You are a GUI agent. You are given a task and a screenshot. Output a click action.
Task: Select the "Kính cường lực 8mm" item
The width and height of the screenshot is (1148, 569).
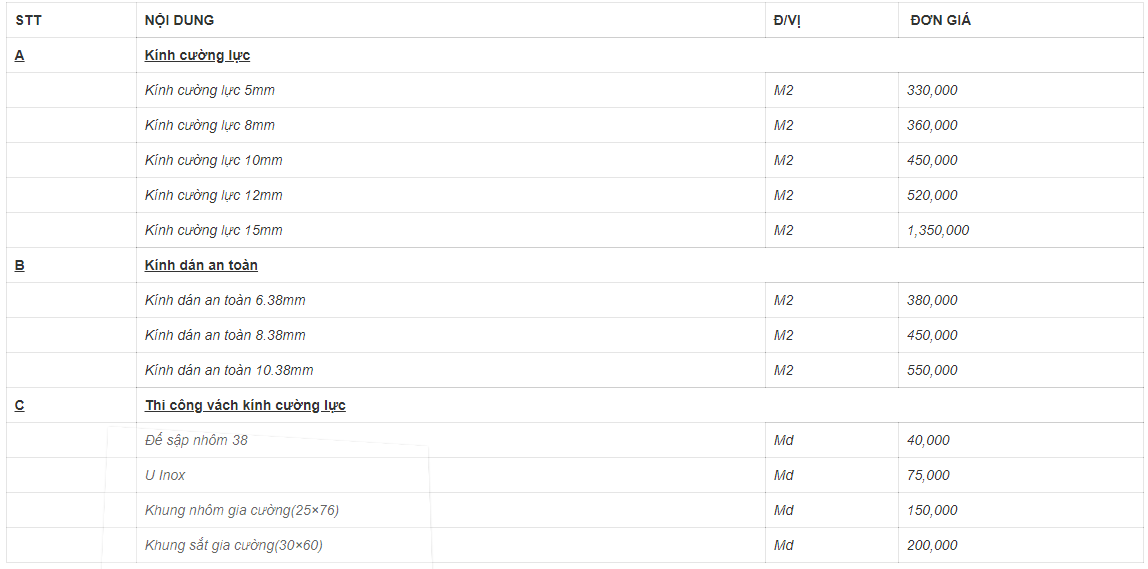209,125
